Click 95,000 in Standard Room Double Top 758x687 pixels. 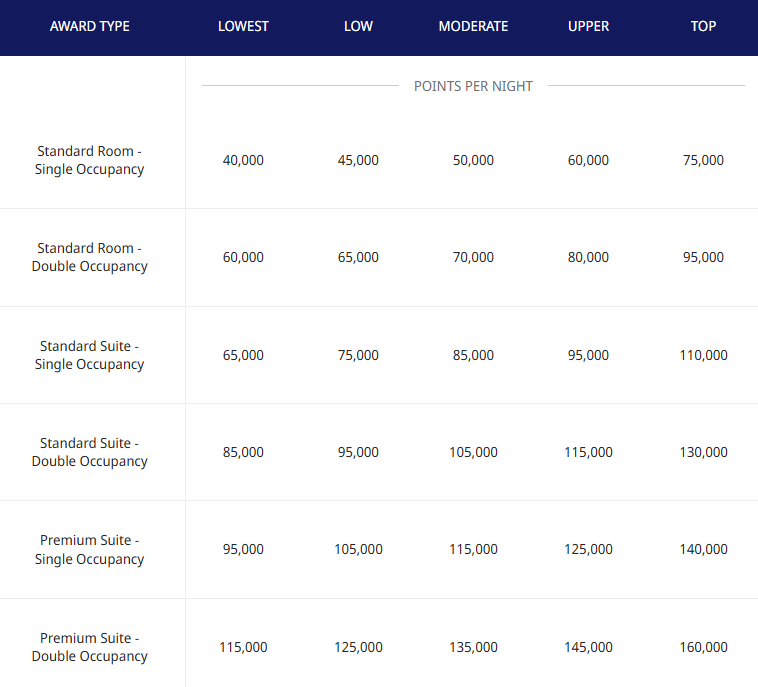pos(703,257)
